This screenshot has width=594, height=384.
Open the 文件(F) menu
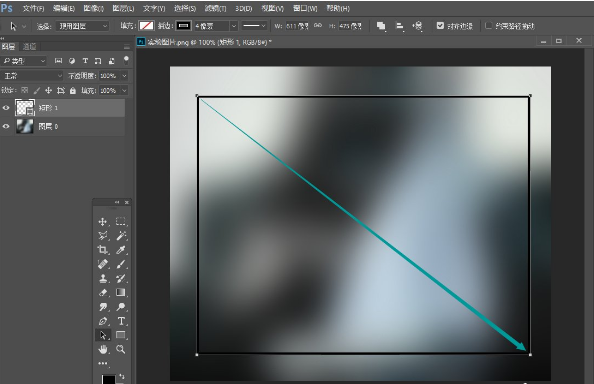pyautogui.click(x=33, y=8)
